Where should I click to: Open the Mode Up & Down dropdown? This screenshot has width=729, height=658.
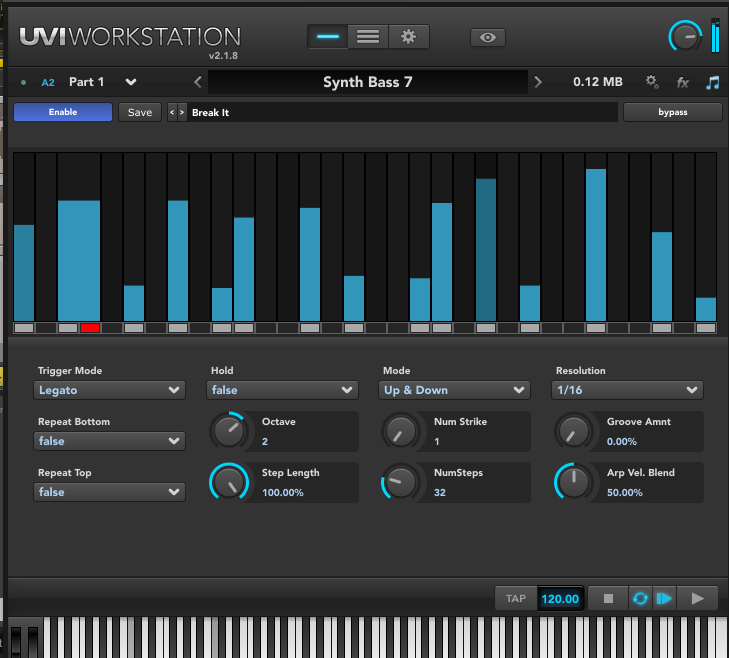coord(454,390)
